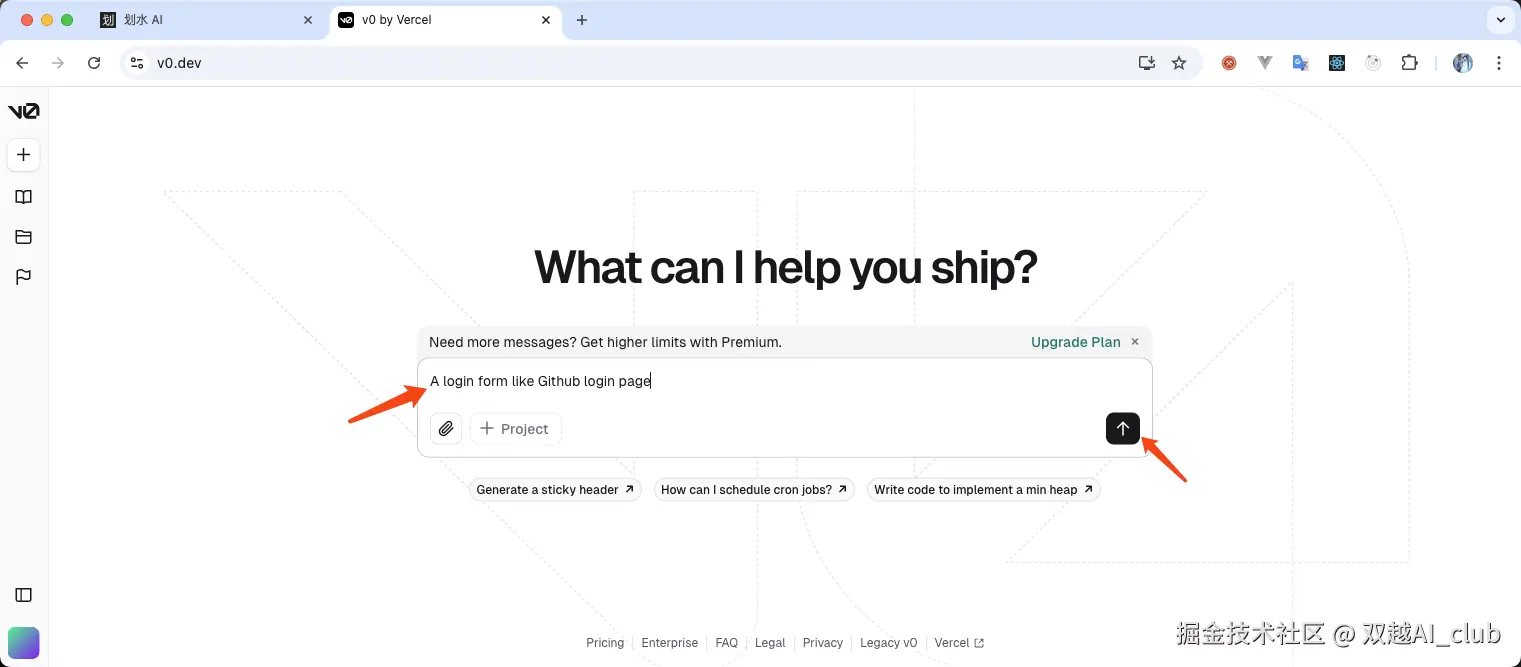The width and height of the screenshot is (1521, 667).
Task: Attach a file with paperclip icon
Action: pos(446,429)
